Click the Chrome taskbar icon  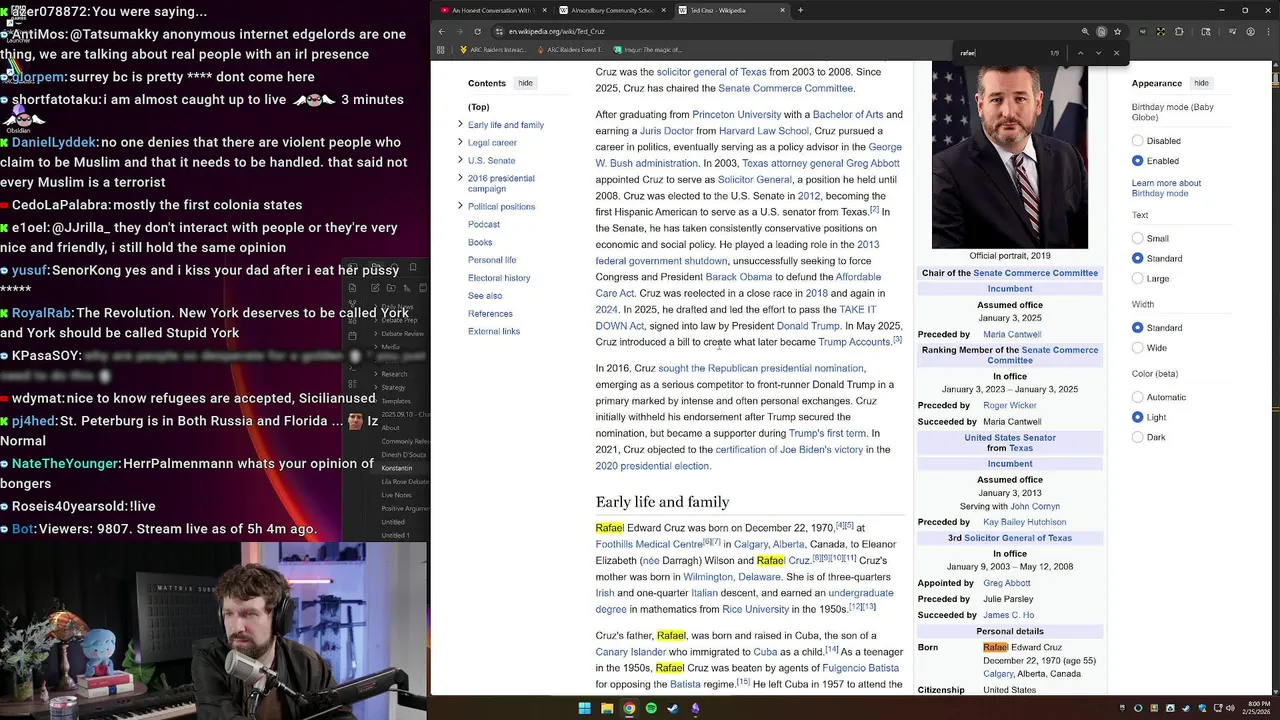[x=628, y=708]
